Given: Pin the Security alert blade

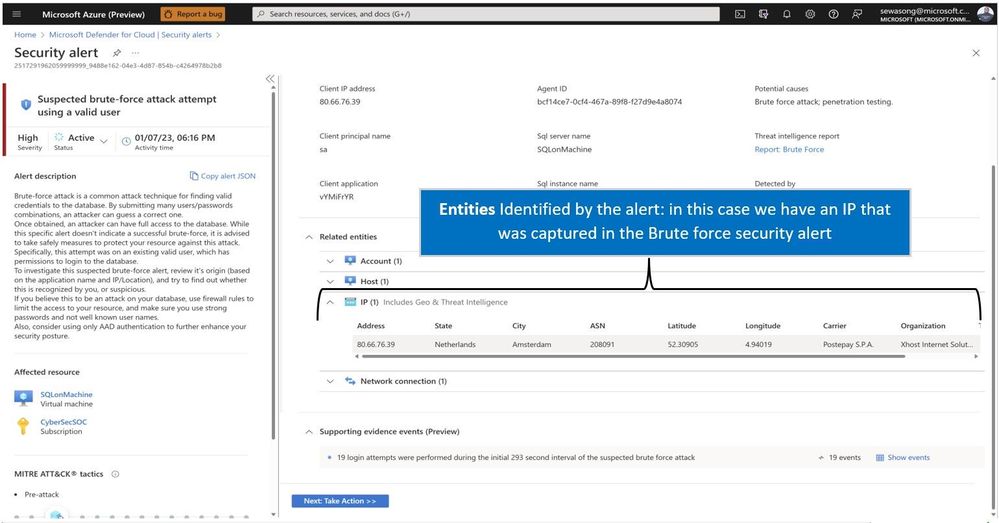Looking at the screenshot, I should point(117,53).
